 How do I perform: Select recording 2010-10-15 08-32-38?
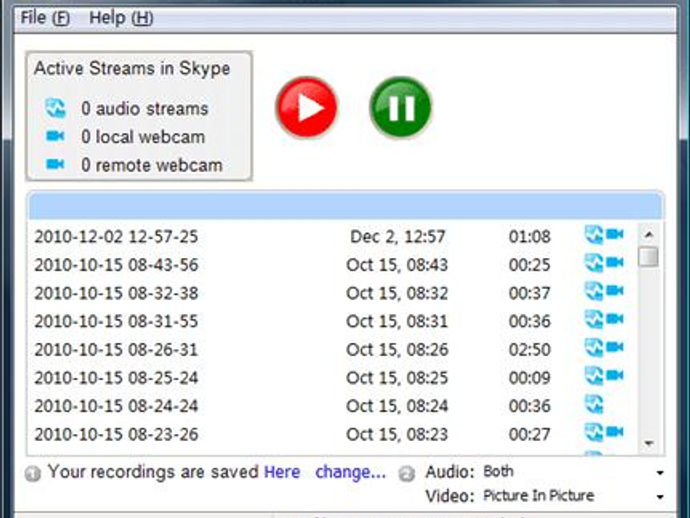coord(334,293)
